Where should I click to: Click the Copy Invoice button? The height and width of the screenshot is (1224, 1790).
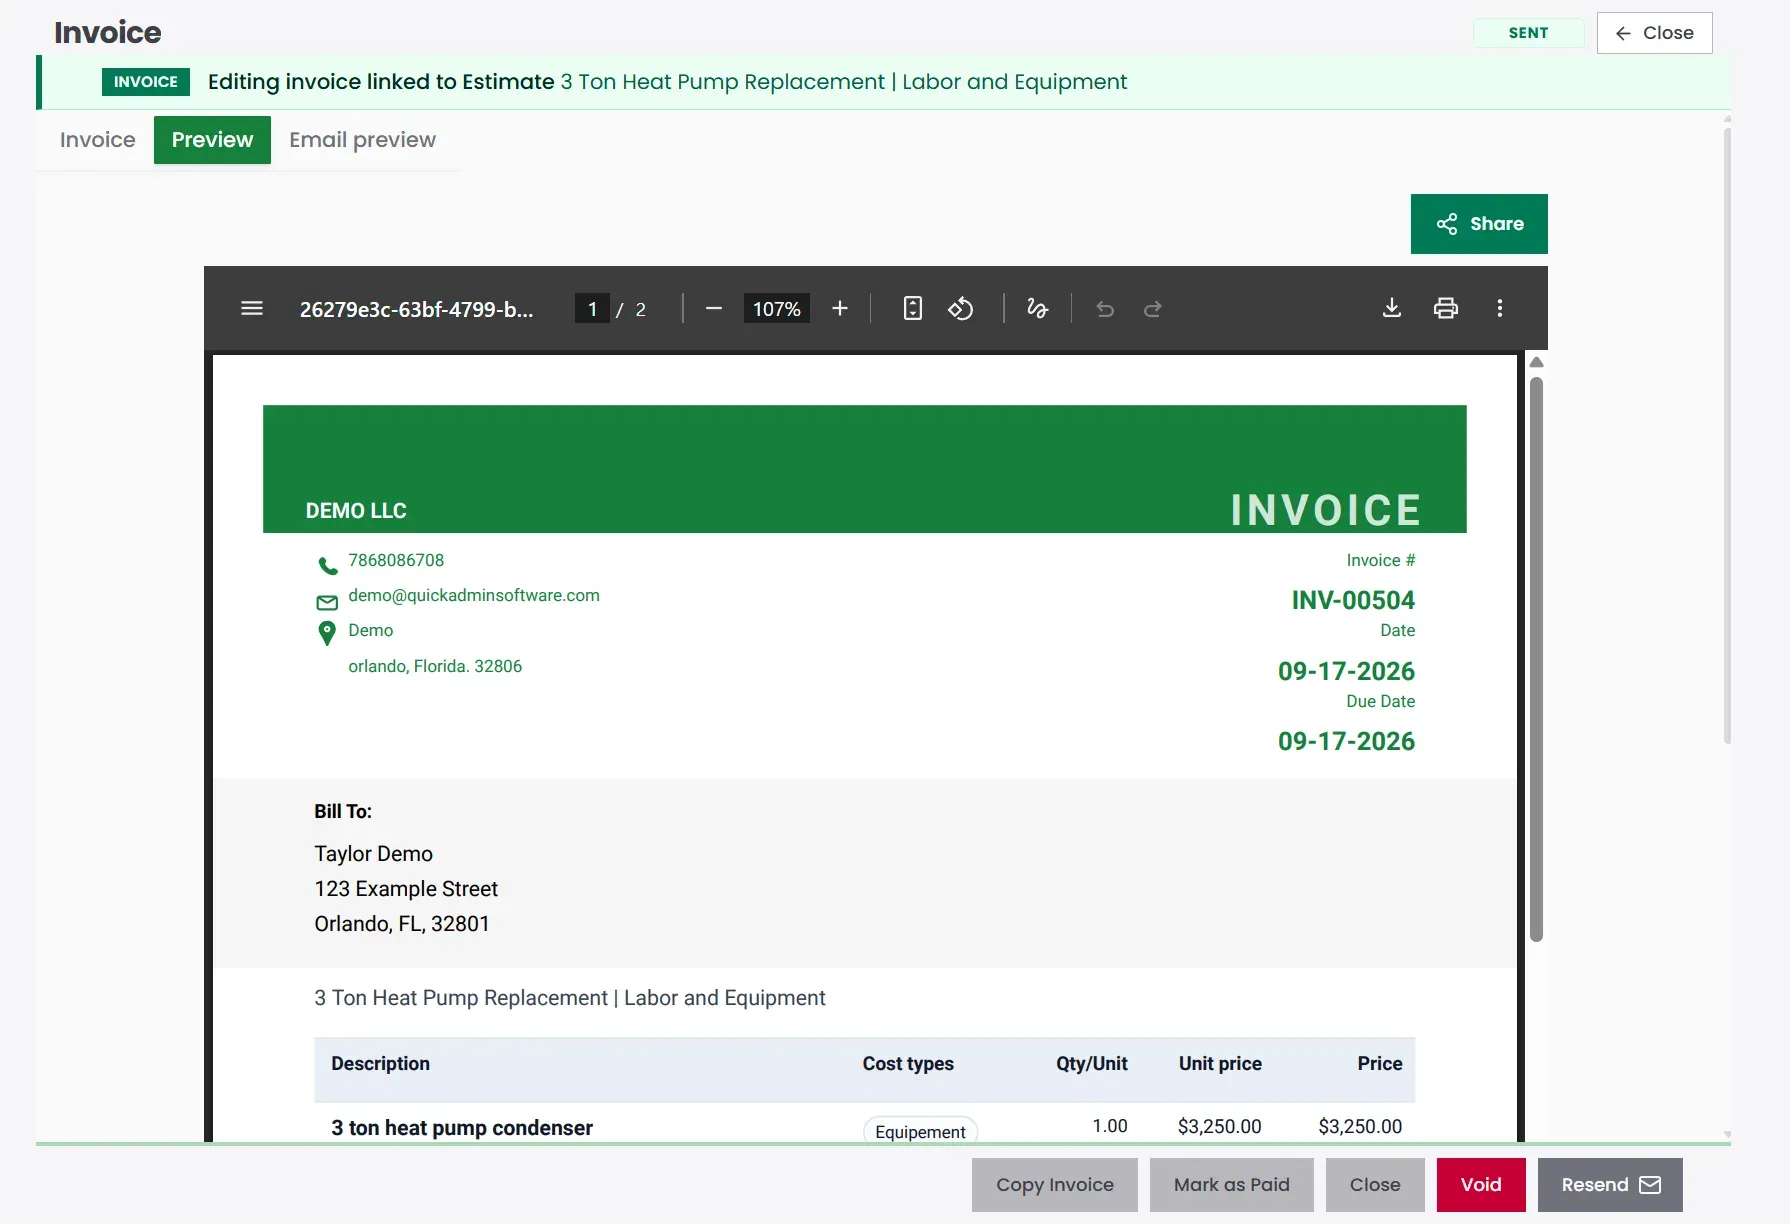tap(1055, 1185)
